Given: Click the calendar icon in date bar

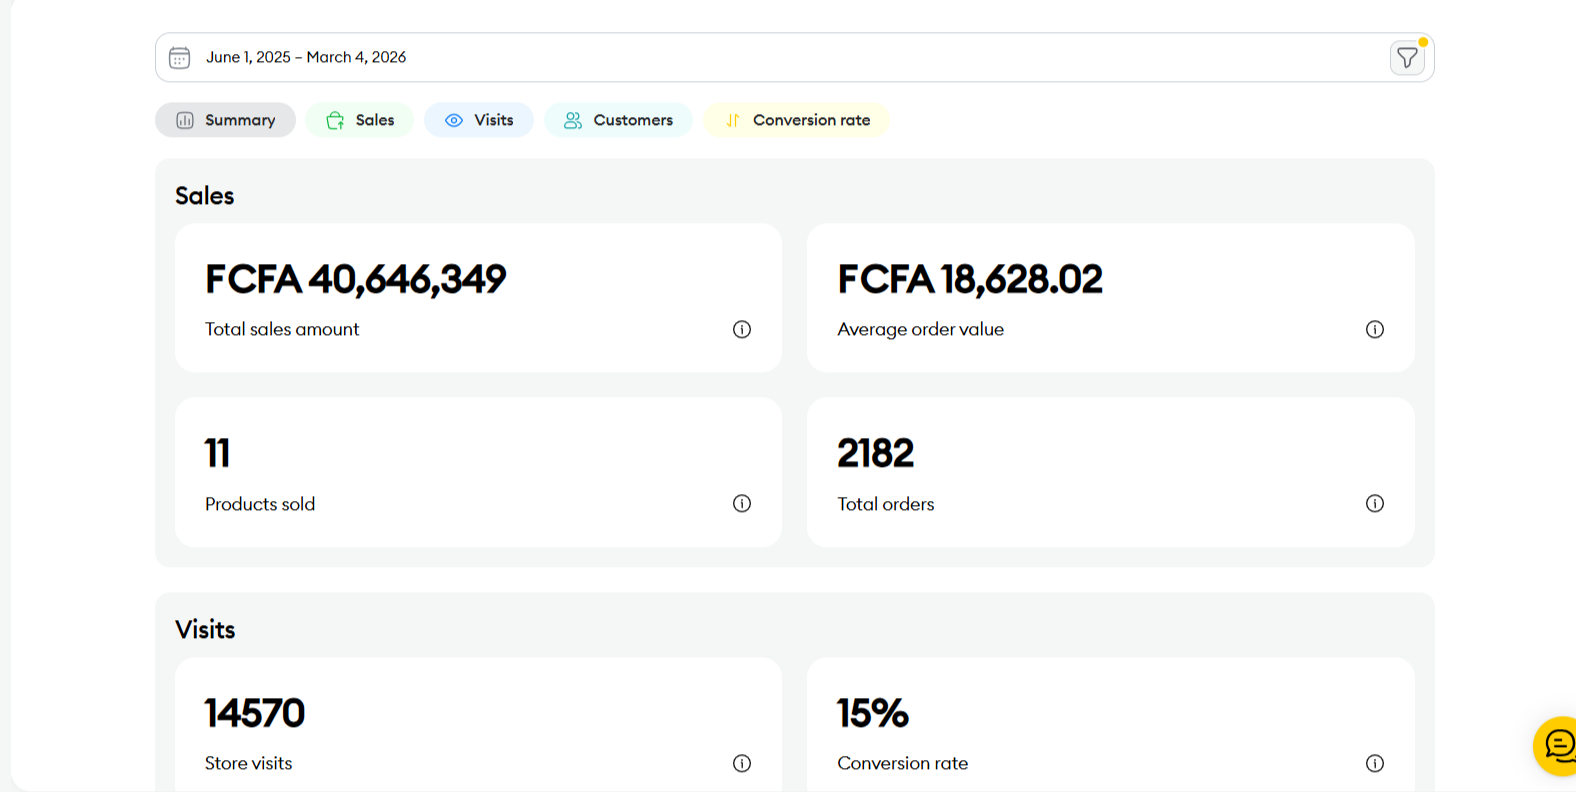Looking at the screenshot, I should (x=180, y=58).
